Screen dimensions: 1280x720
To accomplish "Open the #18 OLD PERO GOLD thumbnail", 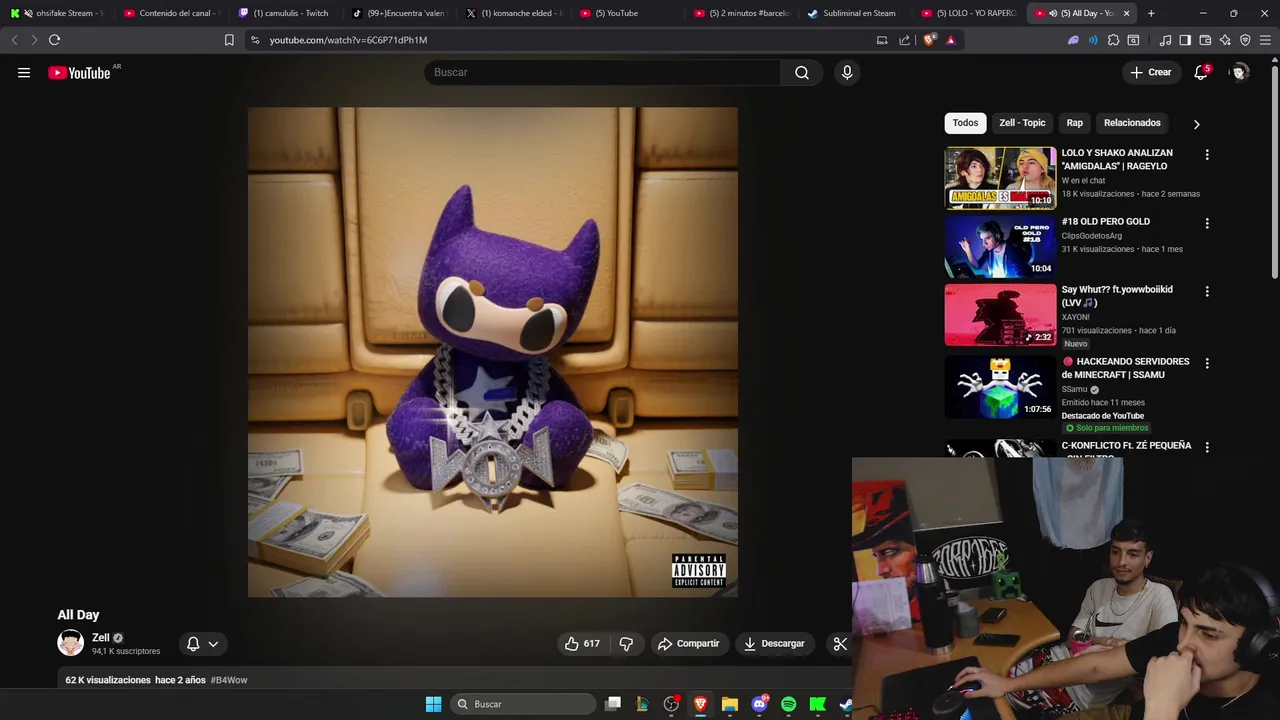I will coord(1000,246).
